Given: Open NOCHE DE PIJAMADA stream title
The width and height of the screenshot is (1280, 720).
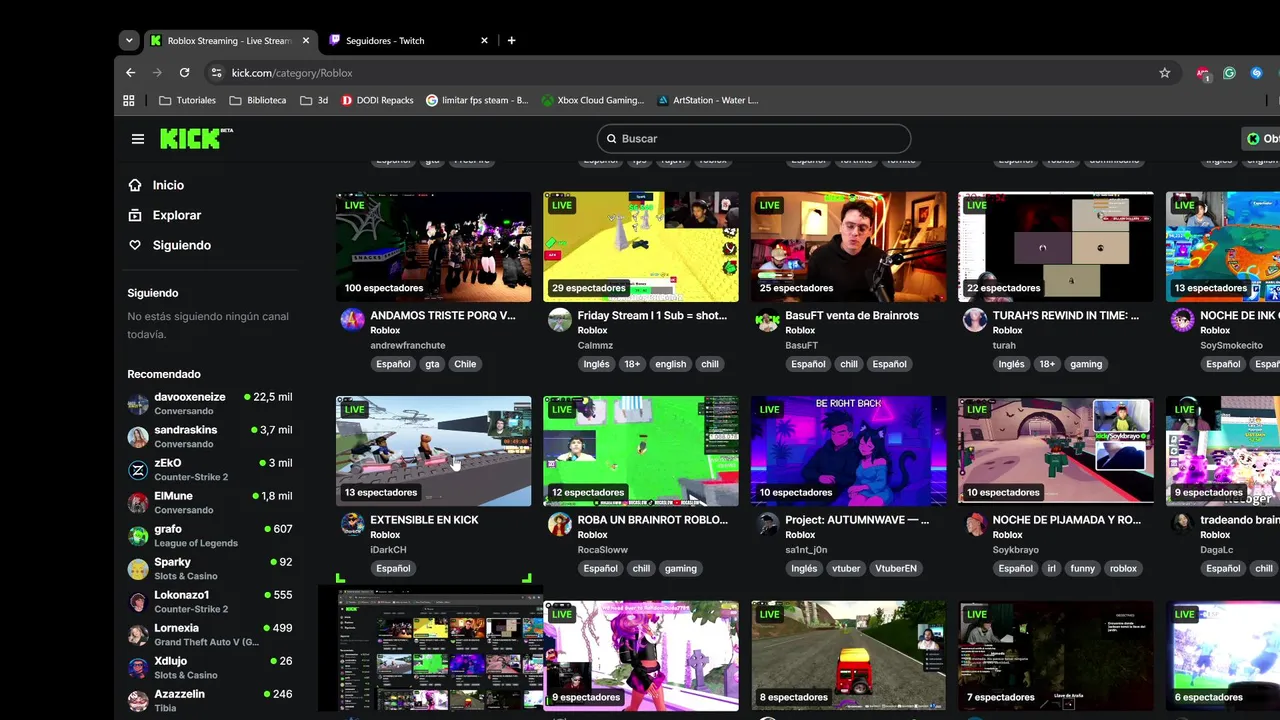Looking at the screenshot, I should (1066, 520).
